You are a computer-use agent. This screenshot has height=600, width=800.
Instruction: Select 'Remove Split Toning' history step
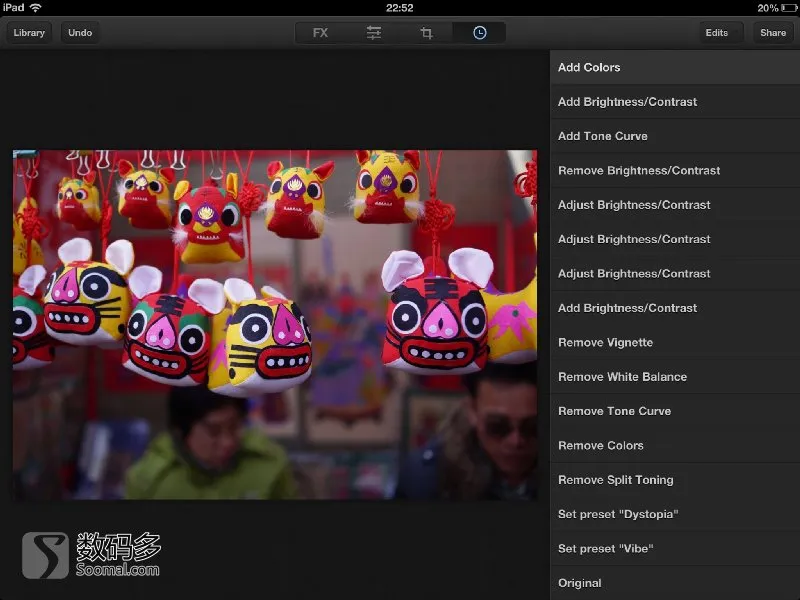click(x=675, y=480)
